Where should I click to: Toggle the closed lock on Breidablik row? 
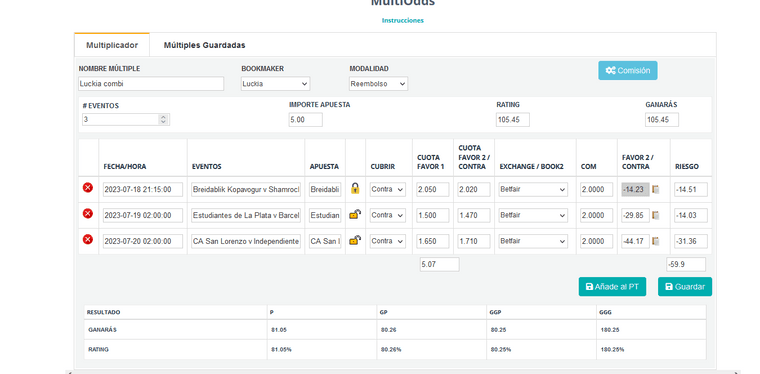click(355, 188)
